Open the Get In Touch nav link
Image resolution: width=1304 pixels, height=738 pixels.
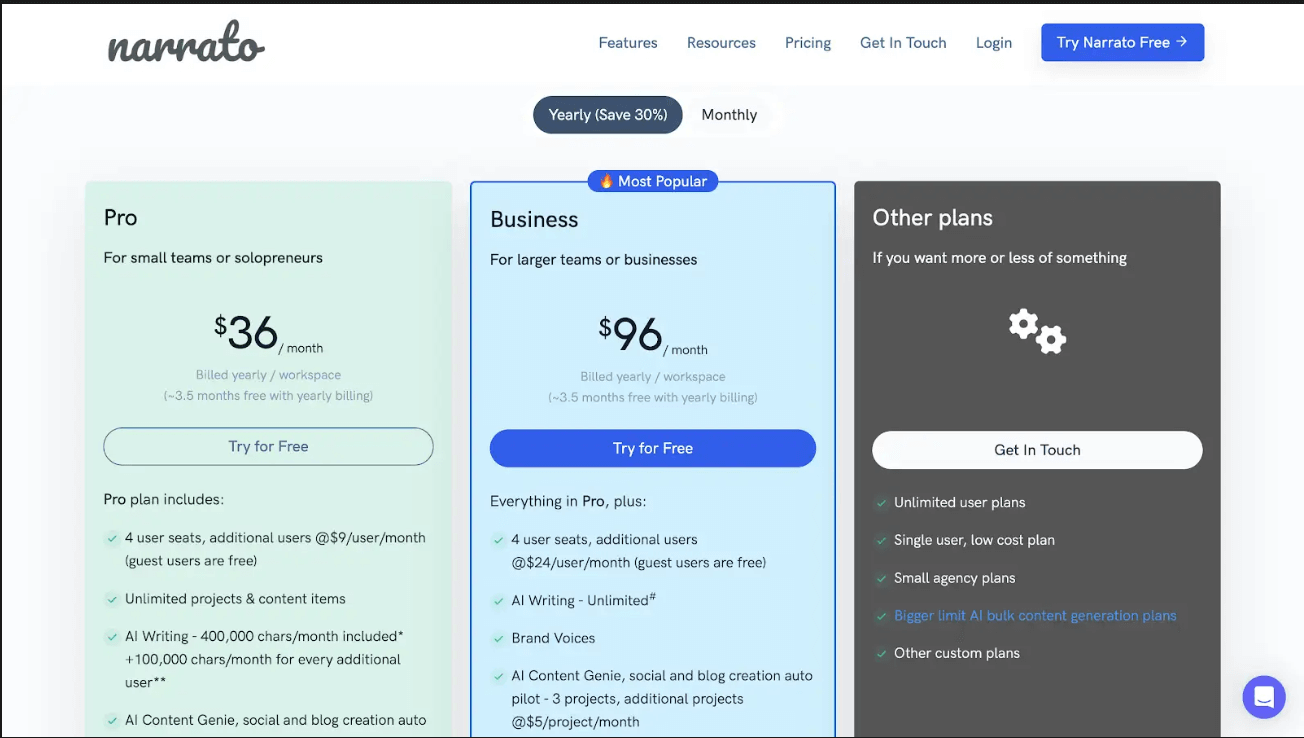pyautogui.click(x=903, y=43)
